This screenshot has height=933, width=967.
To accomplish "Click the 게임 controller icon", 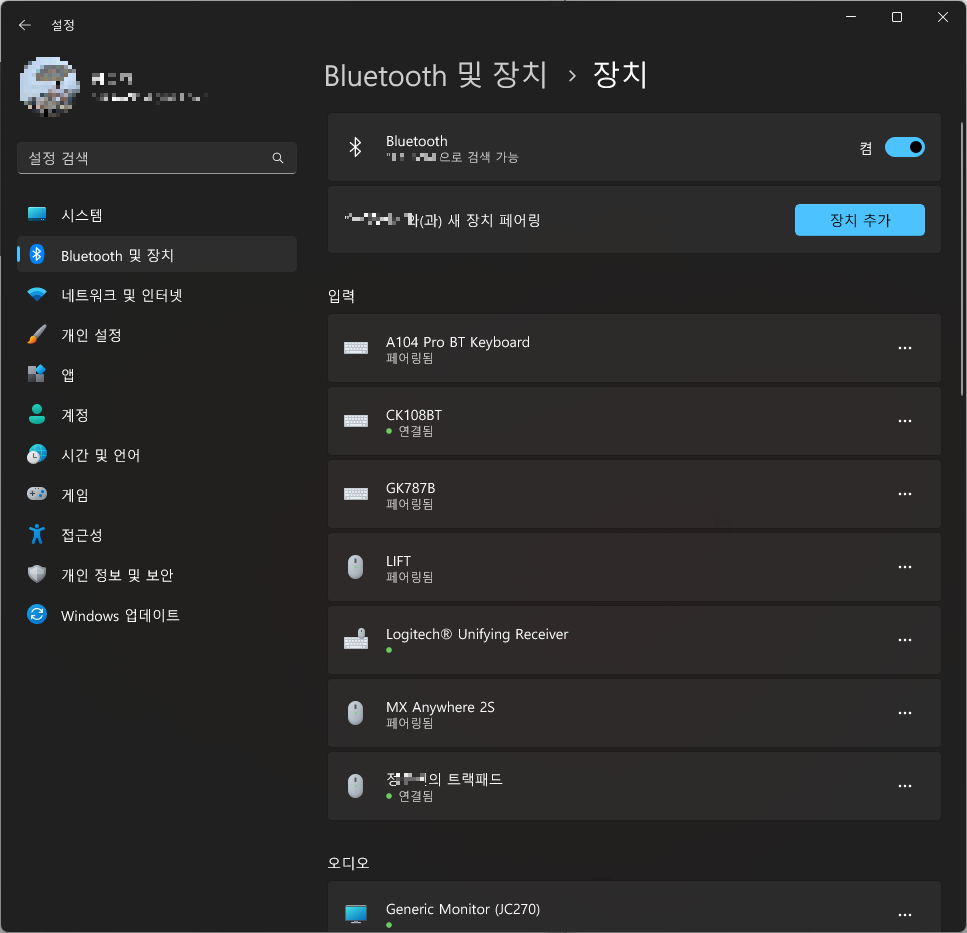I will tap(37, 494).
